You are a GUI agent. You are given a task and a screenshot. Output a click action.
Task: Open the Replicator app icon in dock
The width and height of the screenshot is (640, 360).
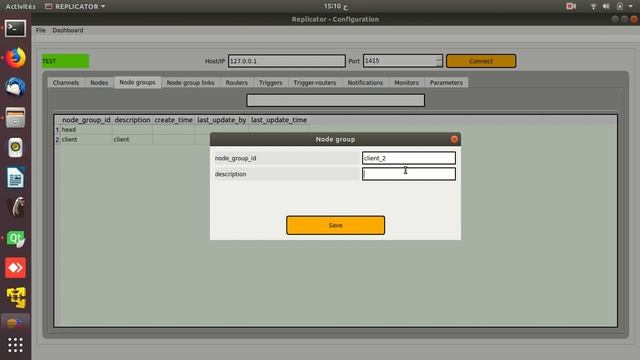click(16, 322)
